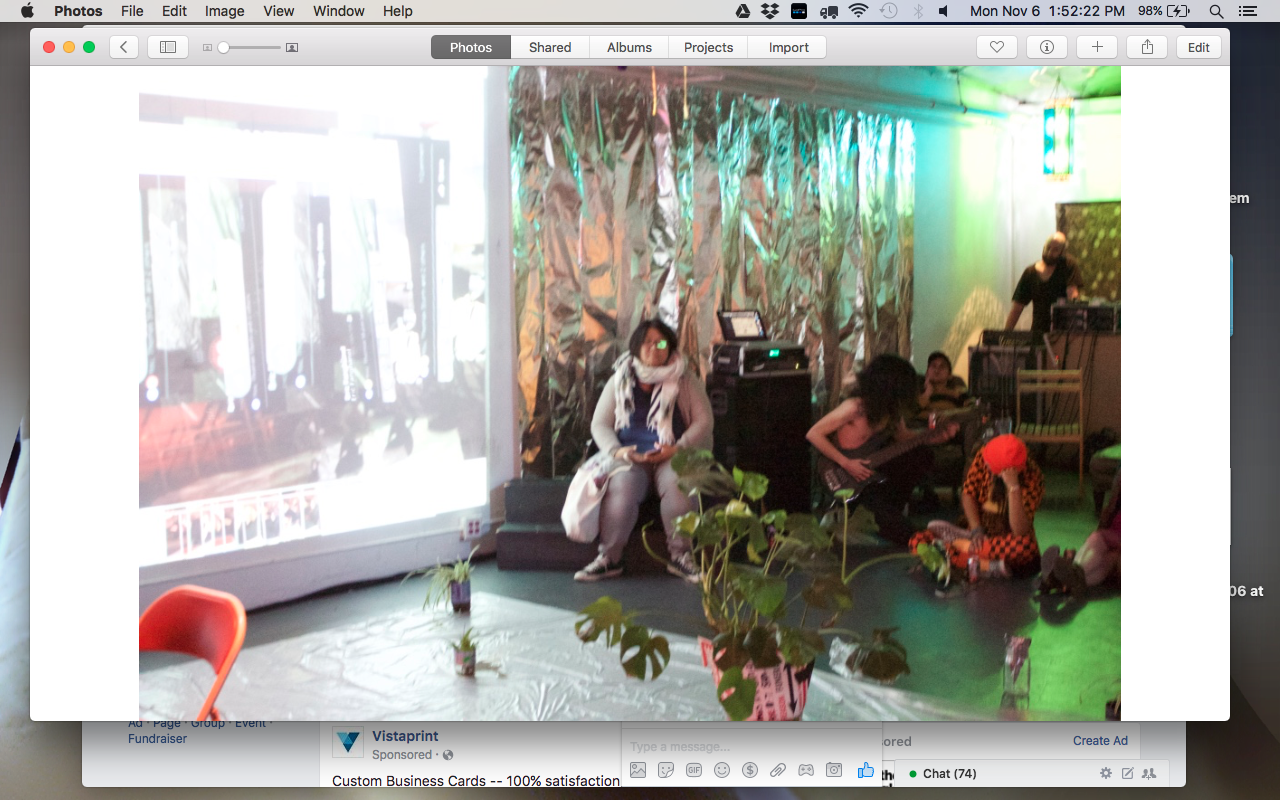Open the File menu
Image resolution: width=1280 pixels, height=800 pixels.
click(x=132, y=11)
